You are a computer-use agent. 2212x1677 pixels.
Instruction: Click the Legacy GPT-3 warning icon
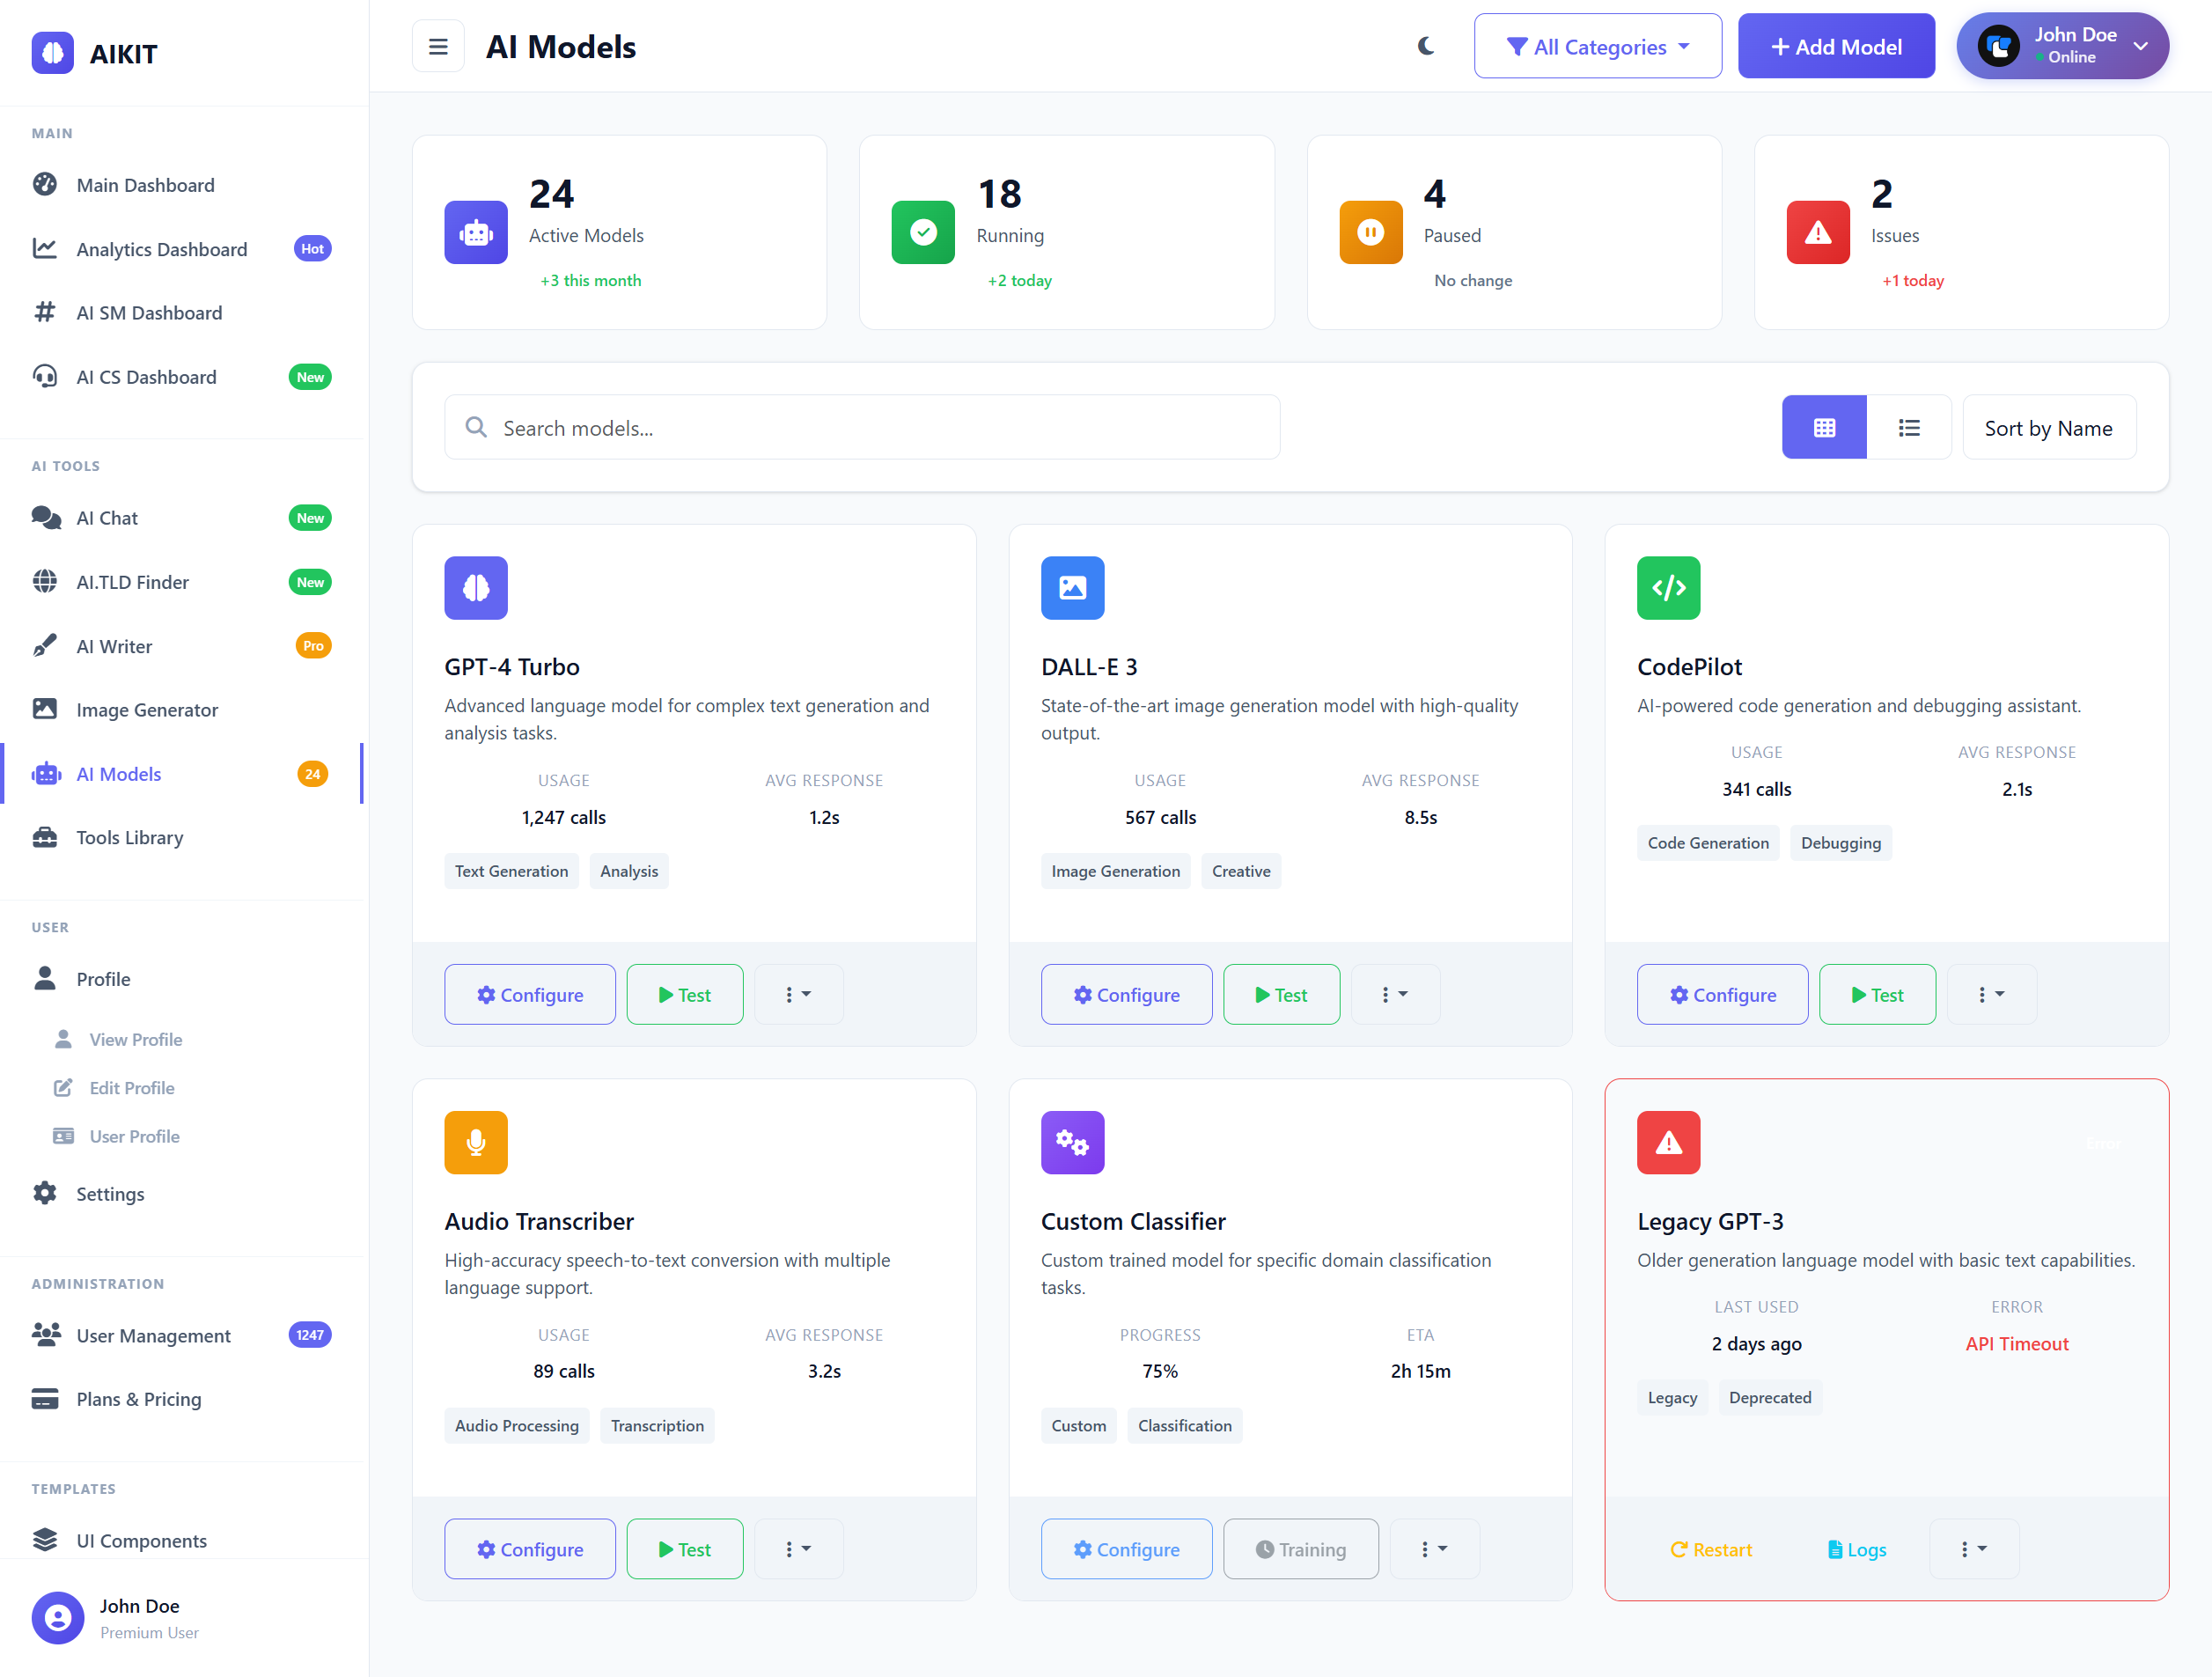point(1668,1142)
